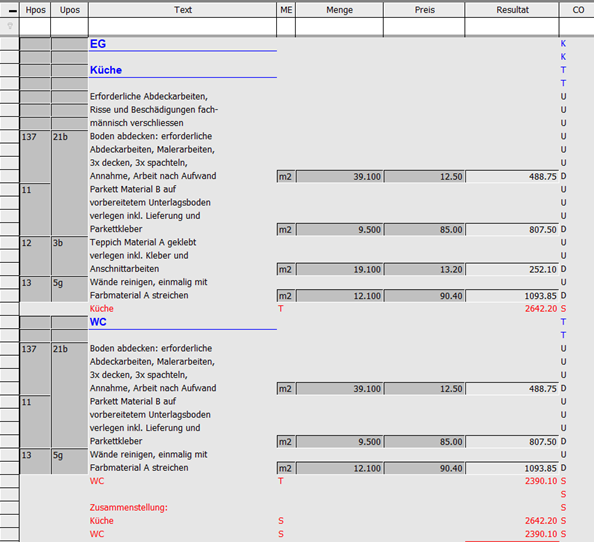This screenshot has height=542, width=594.
Task: Click the Preis cell showing 13.20
Action: [424, 269]
